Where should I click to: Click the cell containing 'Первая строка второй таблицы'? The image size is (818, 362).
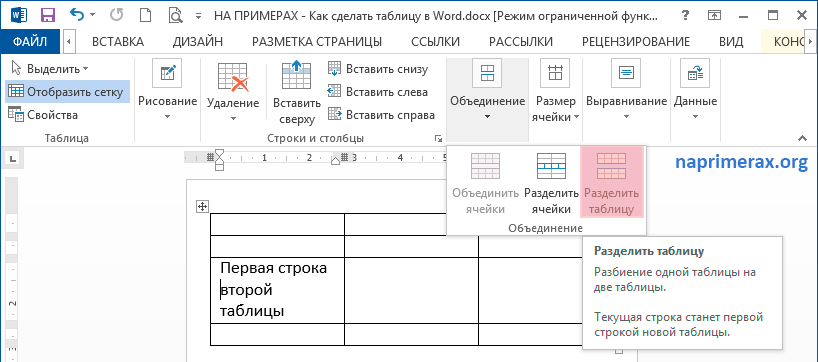click(278, 290)
